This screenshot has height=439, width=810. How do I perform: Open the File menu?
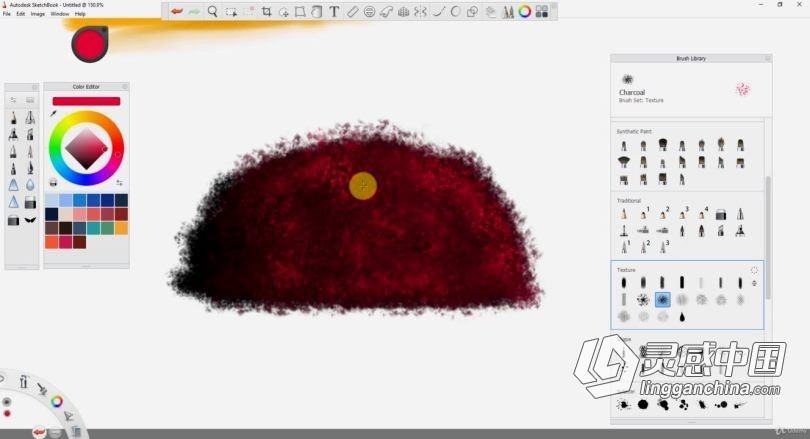point(7,14)
